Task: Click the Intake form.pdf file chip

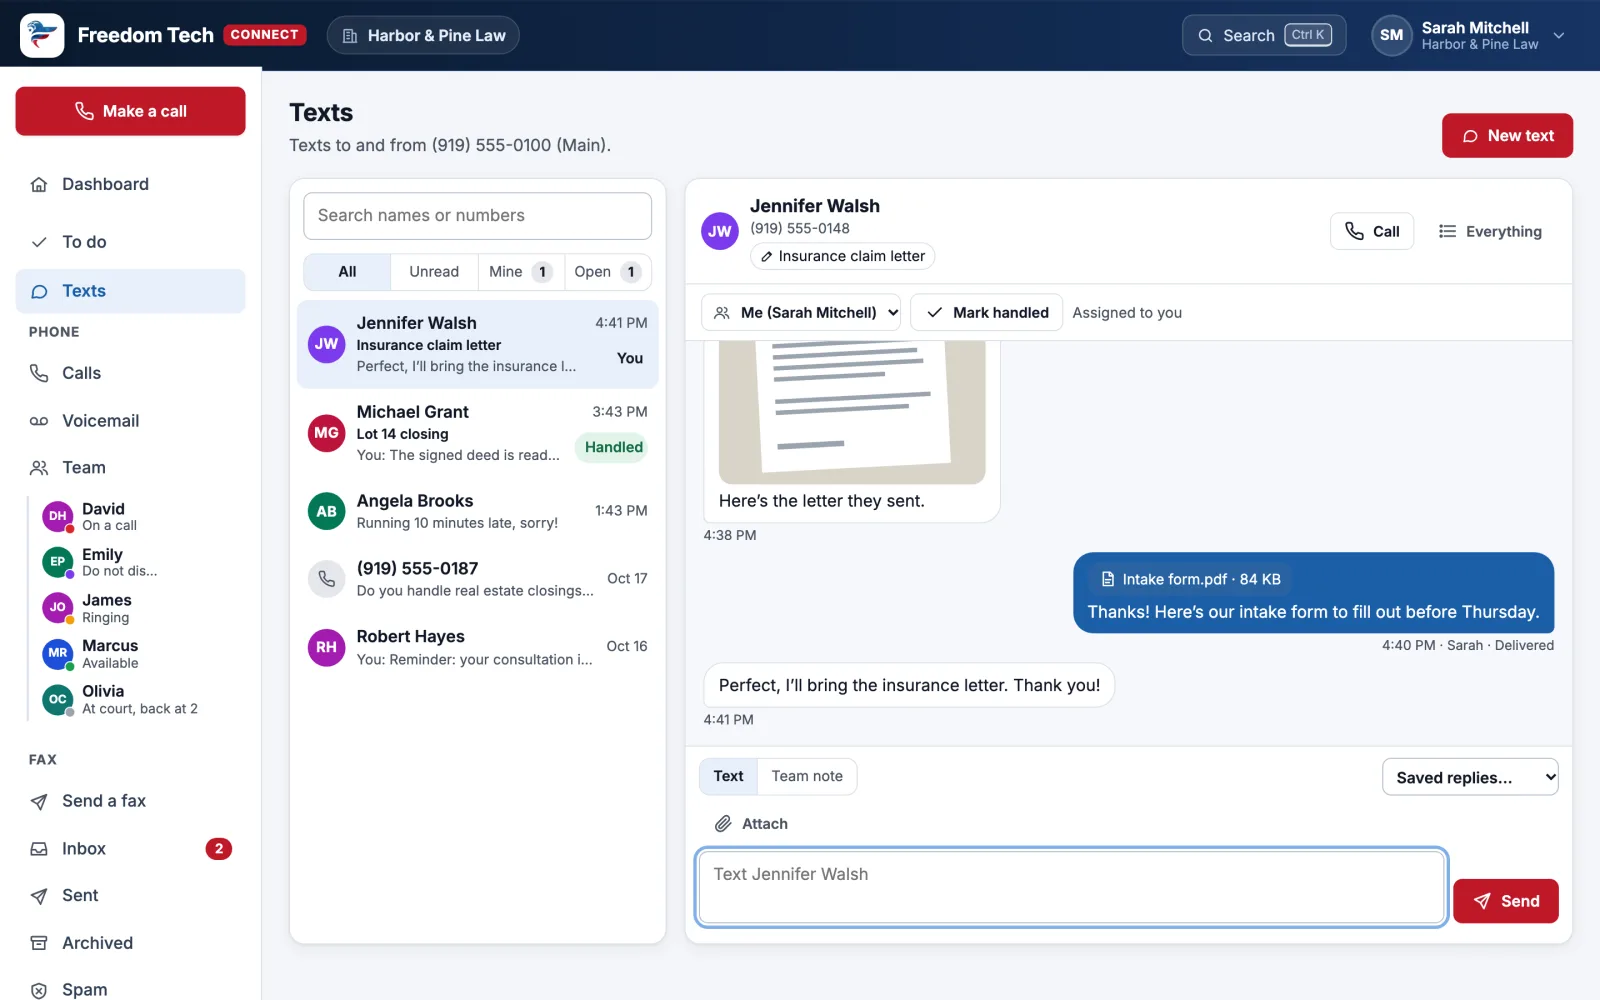Action: (x=1190, y=579)
